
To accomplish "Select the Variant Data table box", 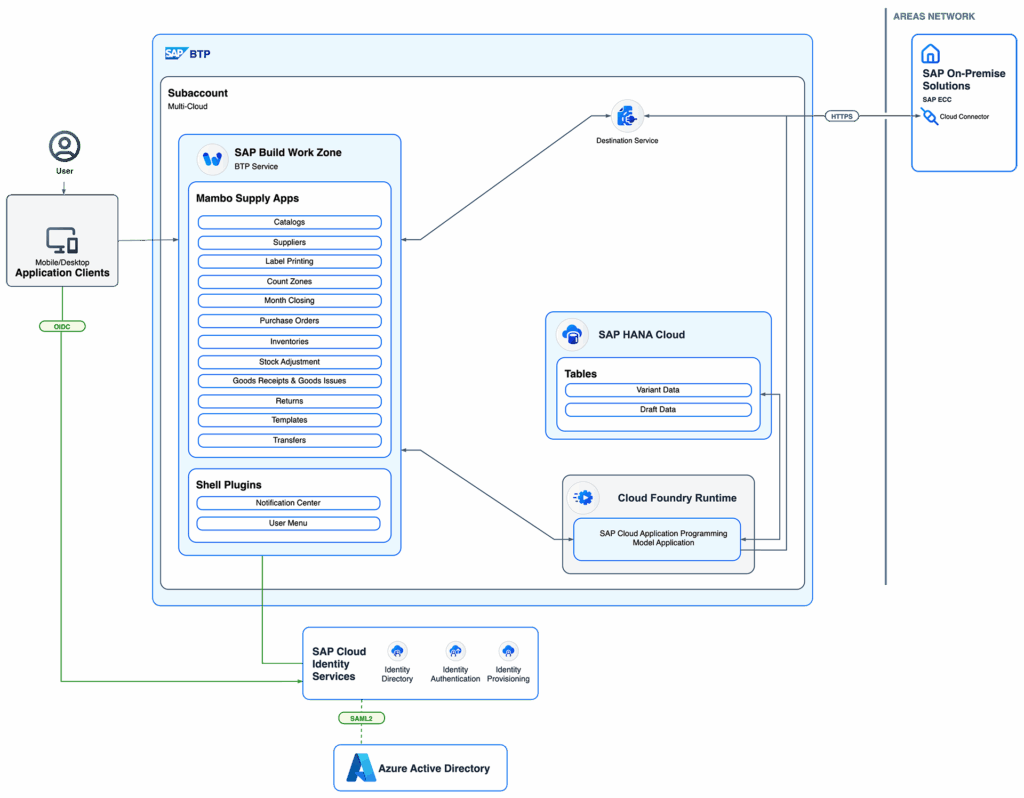I will click(658, 390).
